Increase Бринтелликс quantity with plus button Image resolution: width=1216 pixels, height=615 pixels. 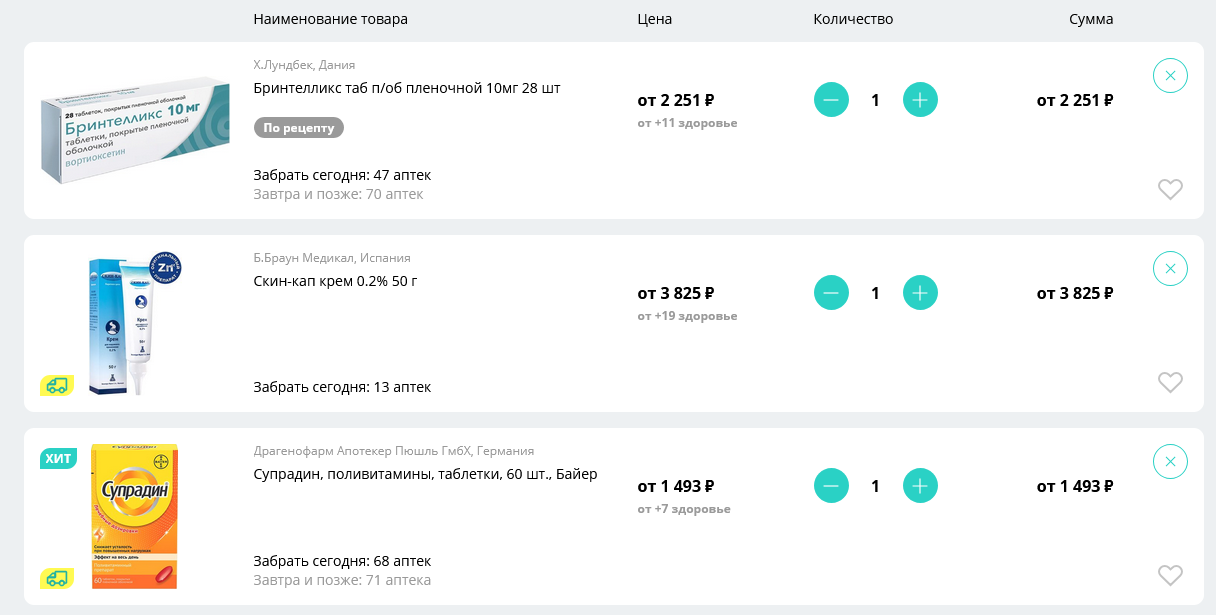(920, 100)
